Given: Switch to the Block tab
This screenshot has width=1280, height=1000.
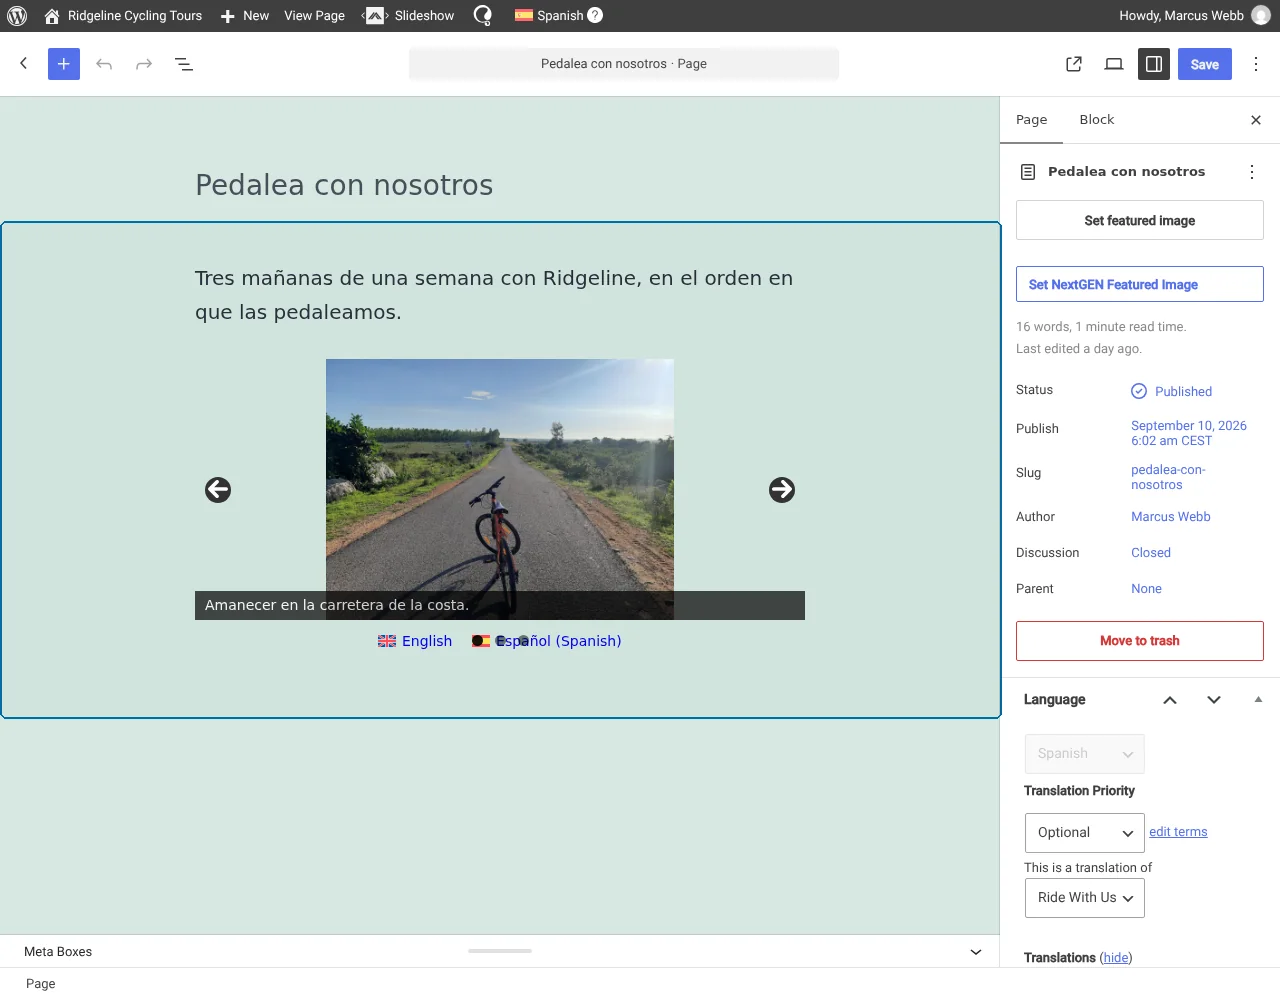Looking at the screenshot, I should [1097, 120].
